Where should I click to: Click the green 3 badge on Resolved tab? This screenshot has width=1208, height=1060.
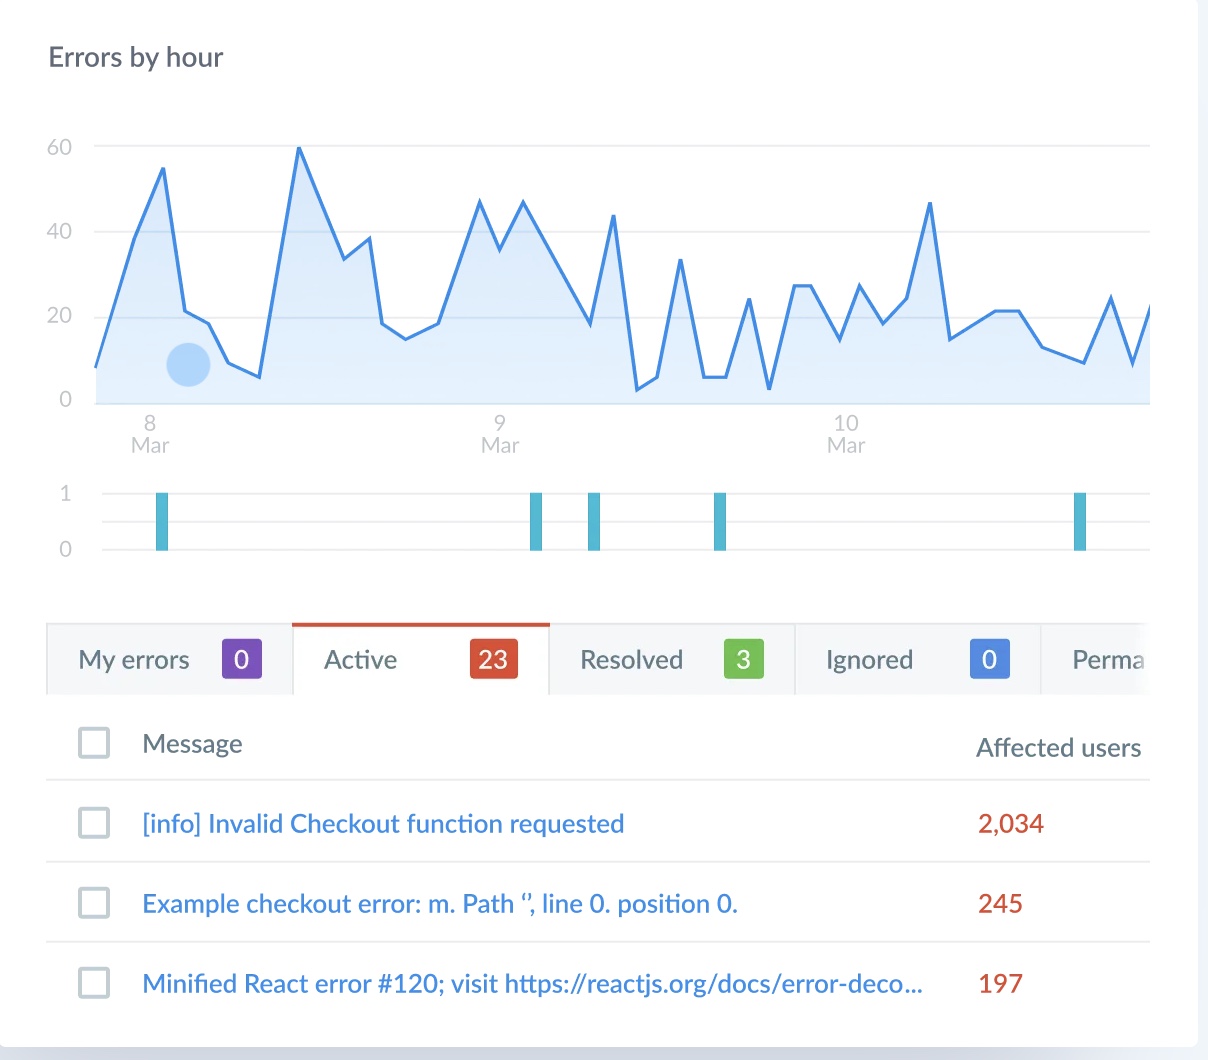coord(741,659)
